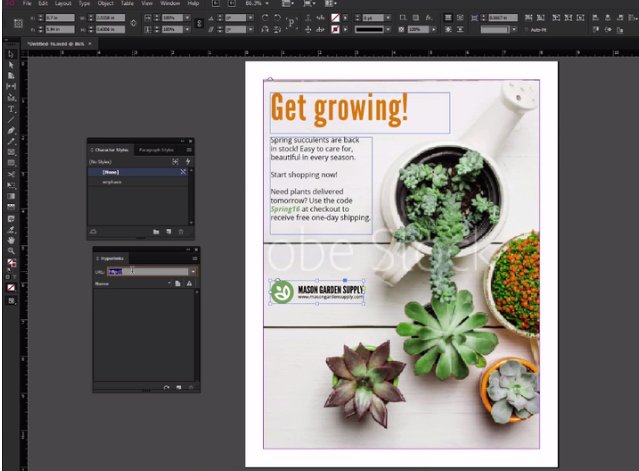This screenshot has height=471, width=639.
Task: Click Create New Hyperlink icon in Hyperlinks panel
Action: point(178,387)
